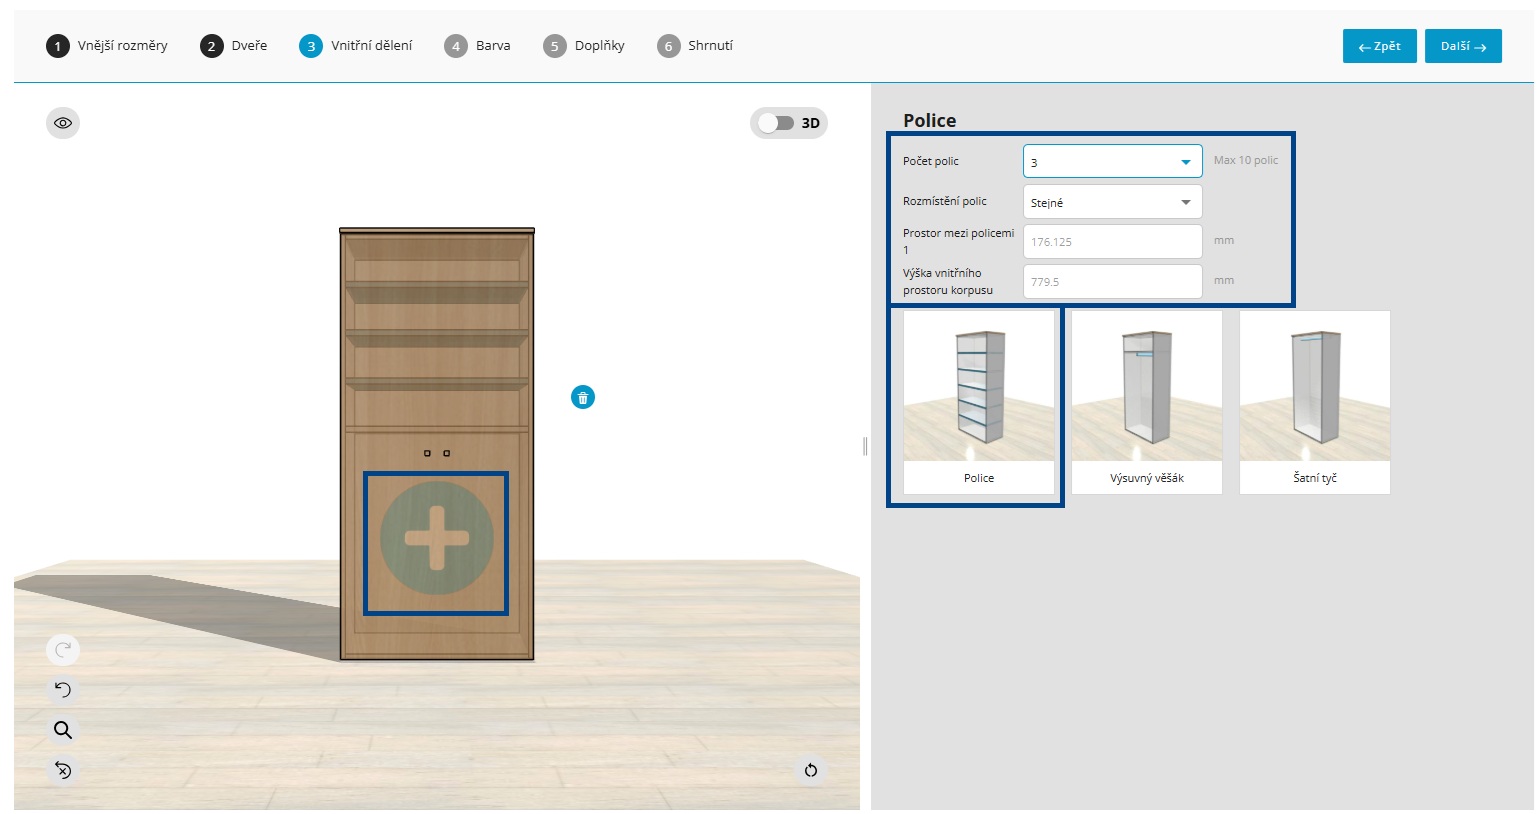Viewport: 1540px width, 814px height.
Task: Choose the Výsuvný věšák thumbnail
Action: pyautogui.click(x=1147, y=402)
